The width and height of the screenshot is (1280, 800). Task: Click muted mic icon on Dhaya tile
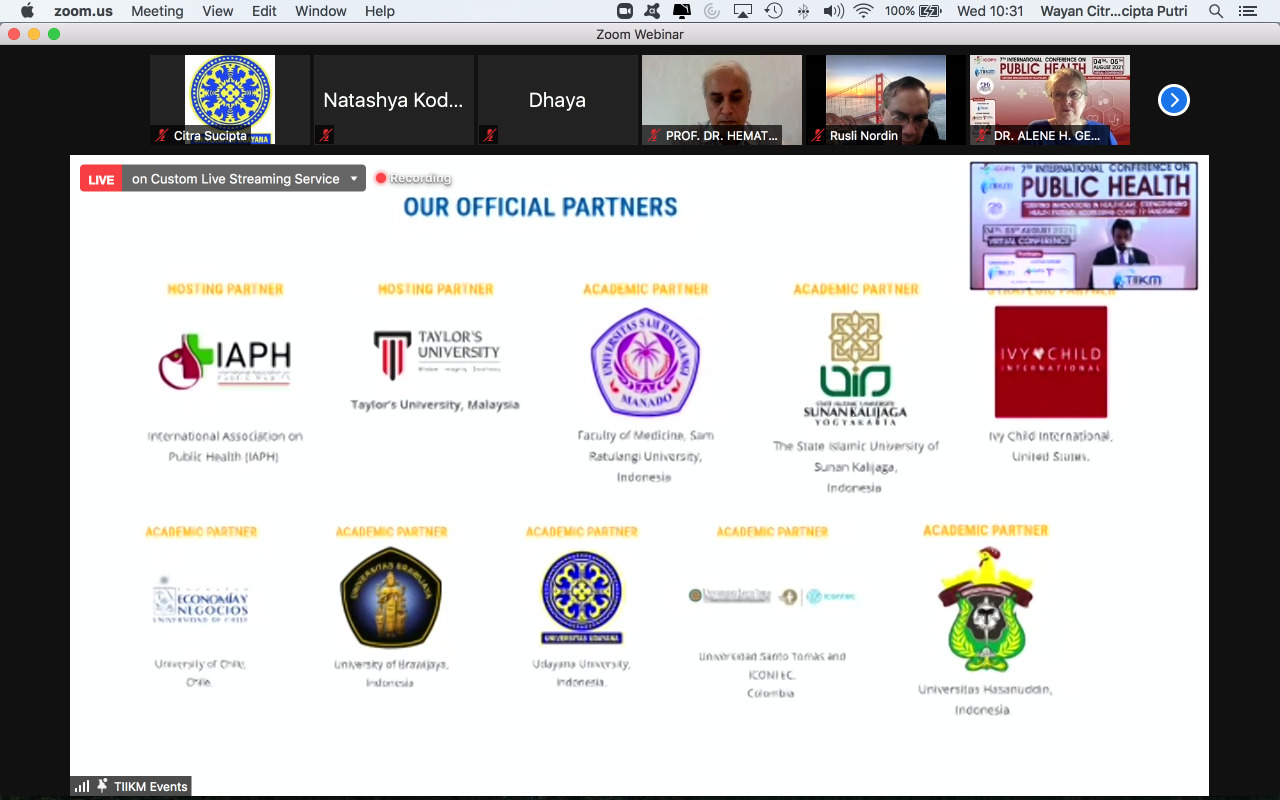click(489, 135)
